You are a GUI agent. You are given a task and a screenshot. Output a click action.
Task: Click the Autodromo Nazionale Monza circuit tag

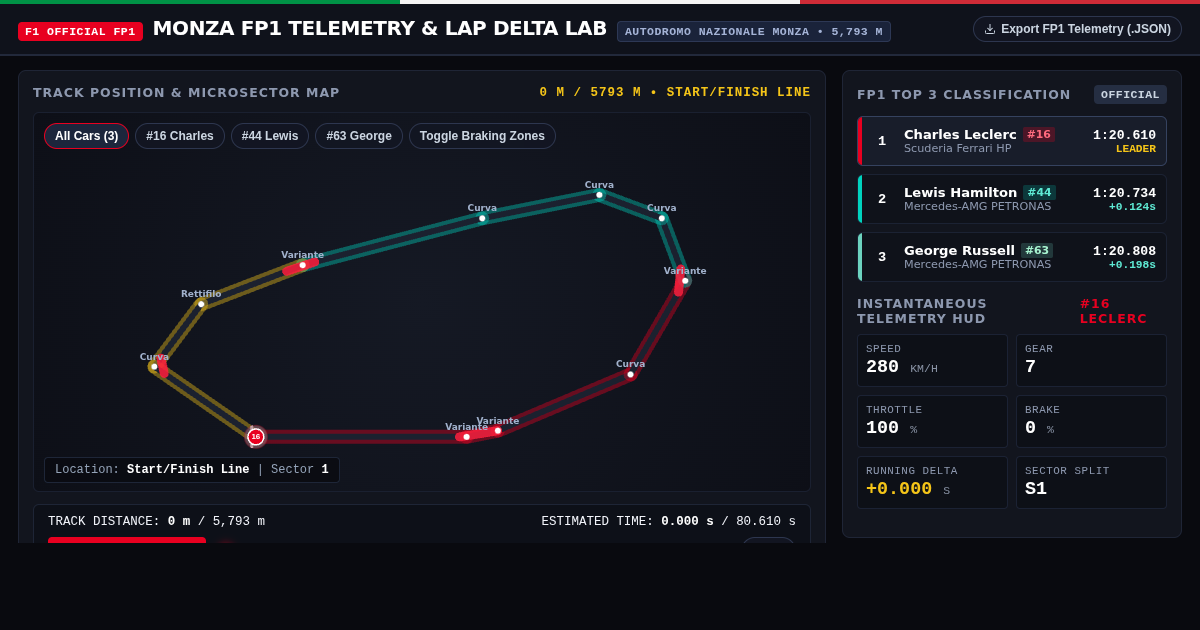[x=754, y=32]
